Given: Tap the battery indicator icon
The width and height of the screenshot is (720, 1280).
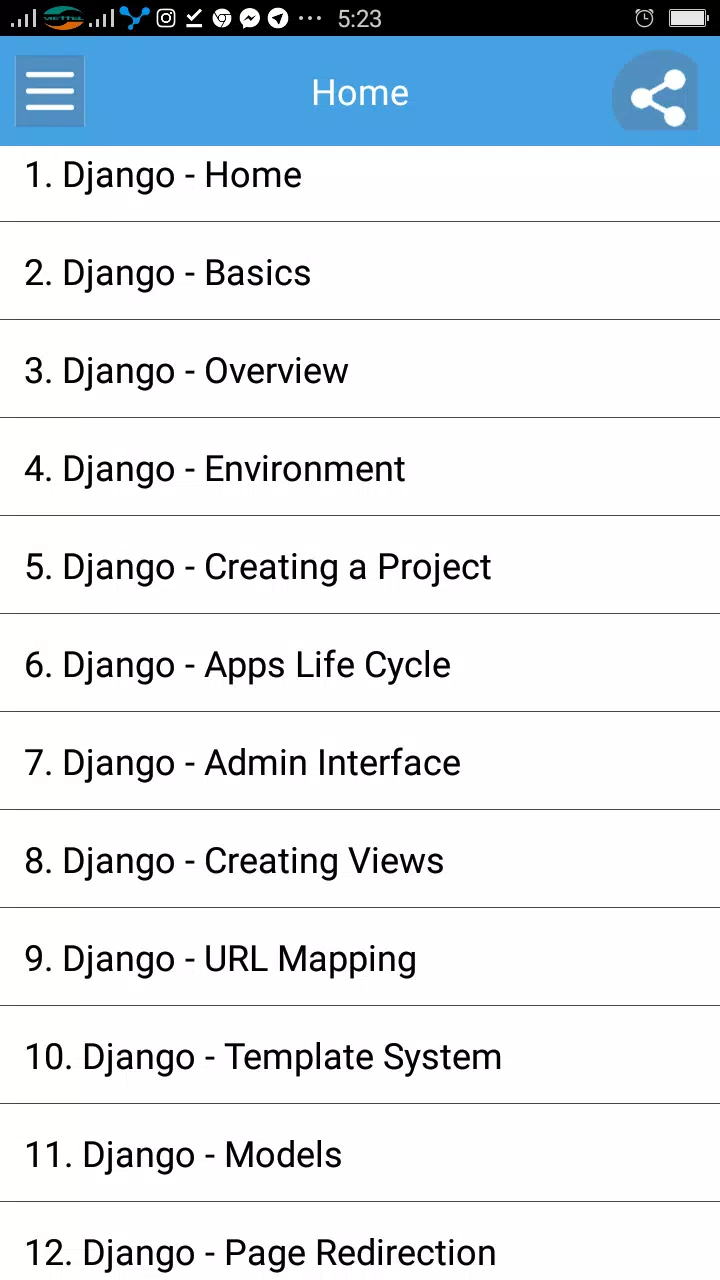Looking at the screenshot, I should pyautogui.click(x=688, y=18).
